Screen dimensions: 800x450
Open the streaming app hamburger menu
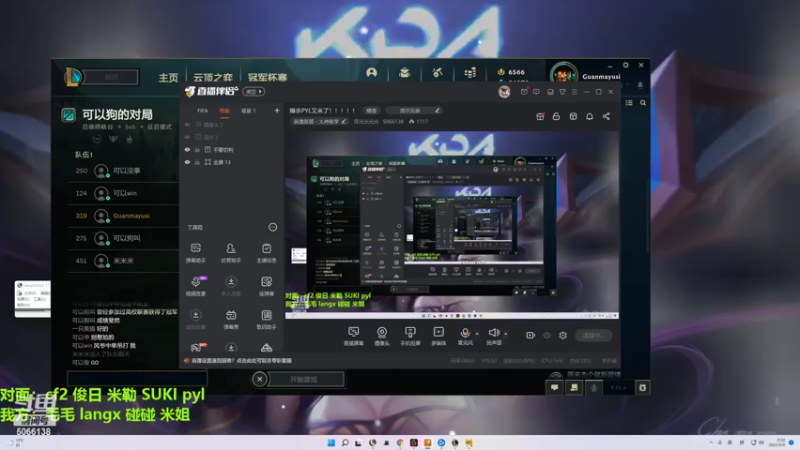pos(574,92)
